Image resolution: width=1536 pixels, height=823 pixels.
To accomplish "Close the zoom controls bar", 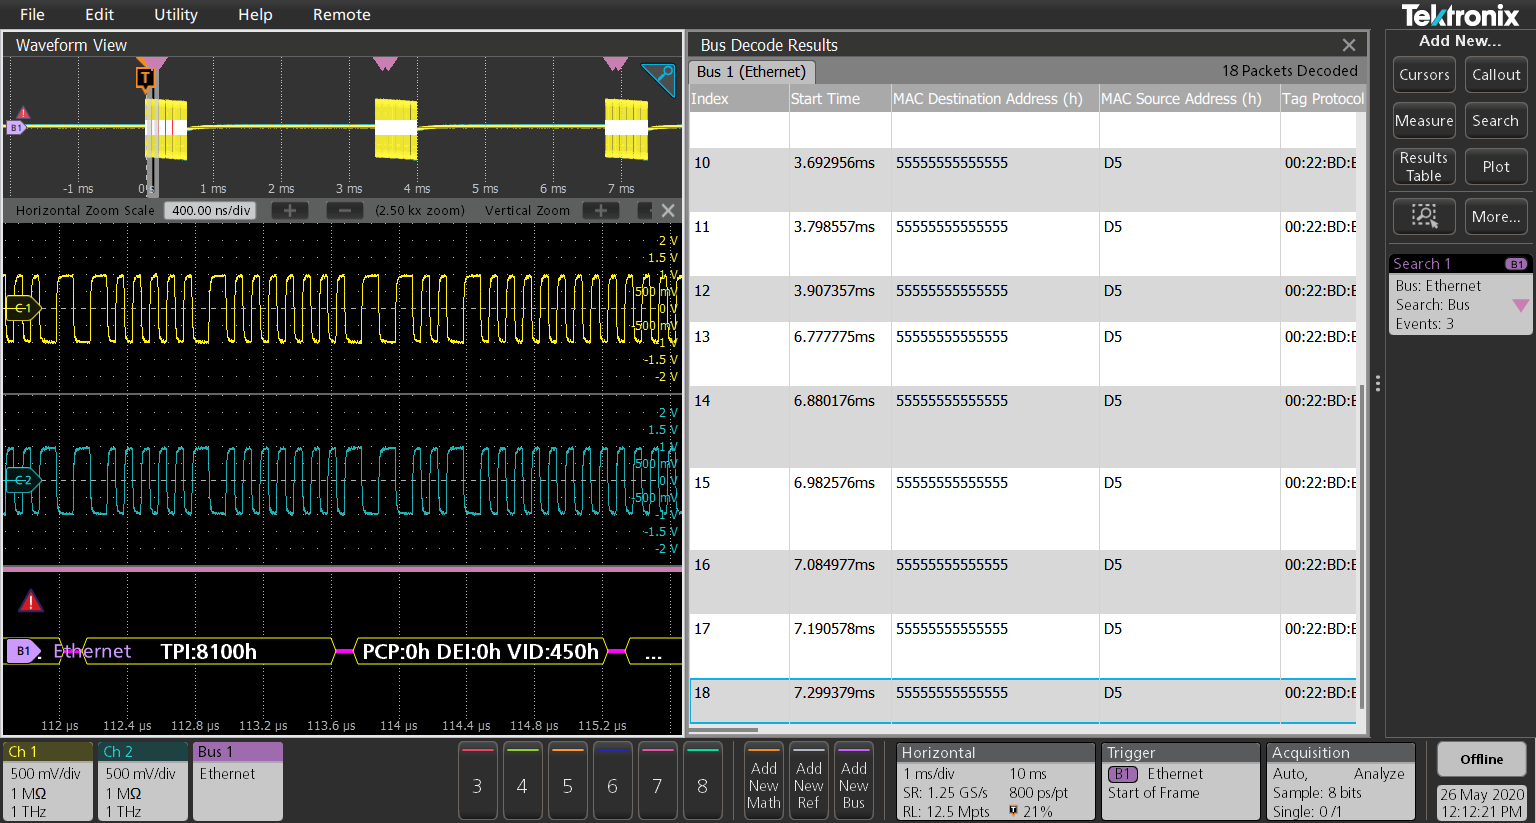I will point(668,210).
